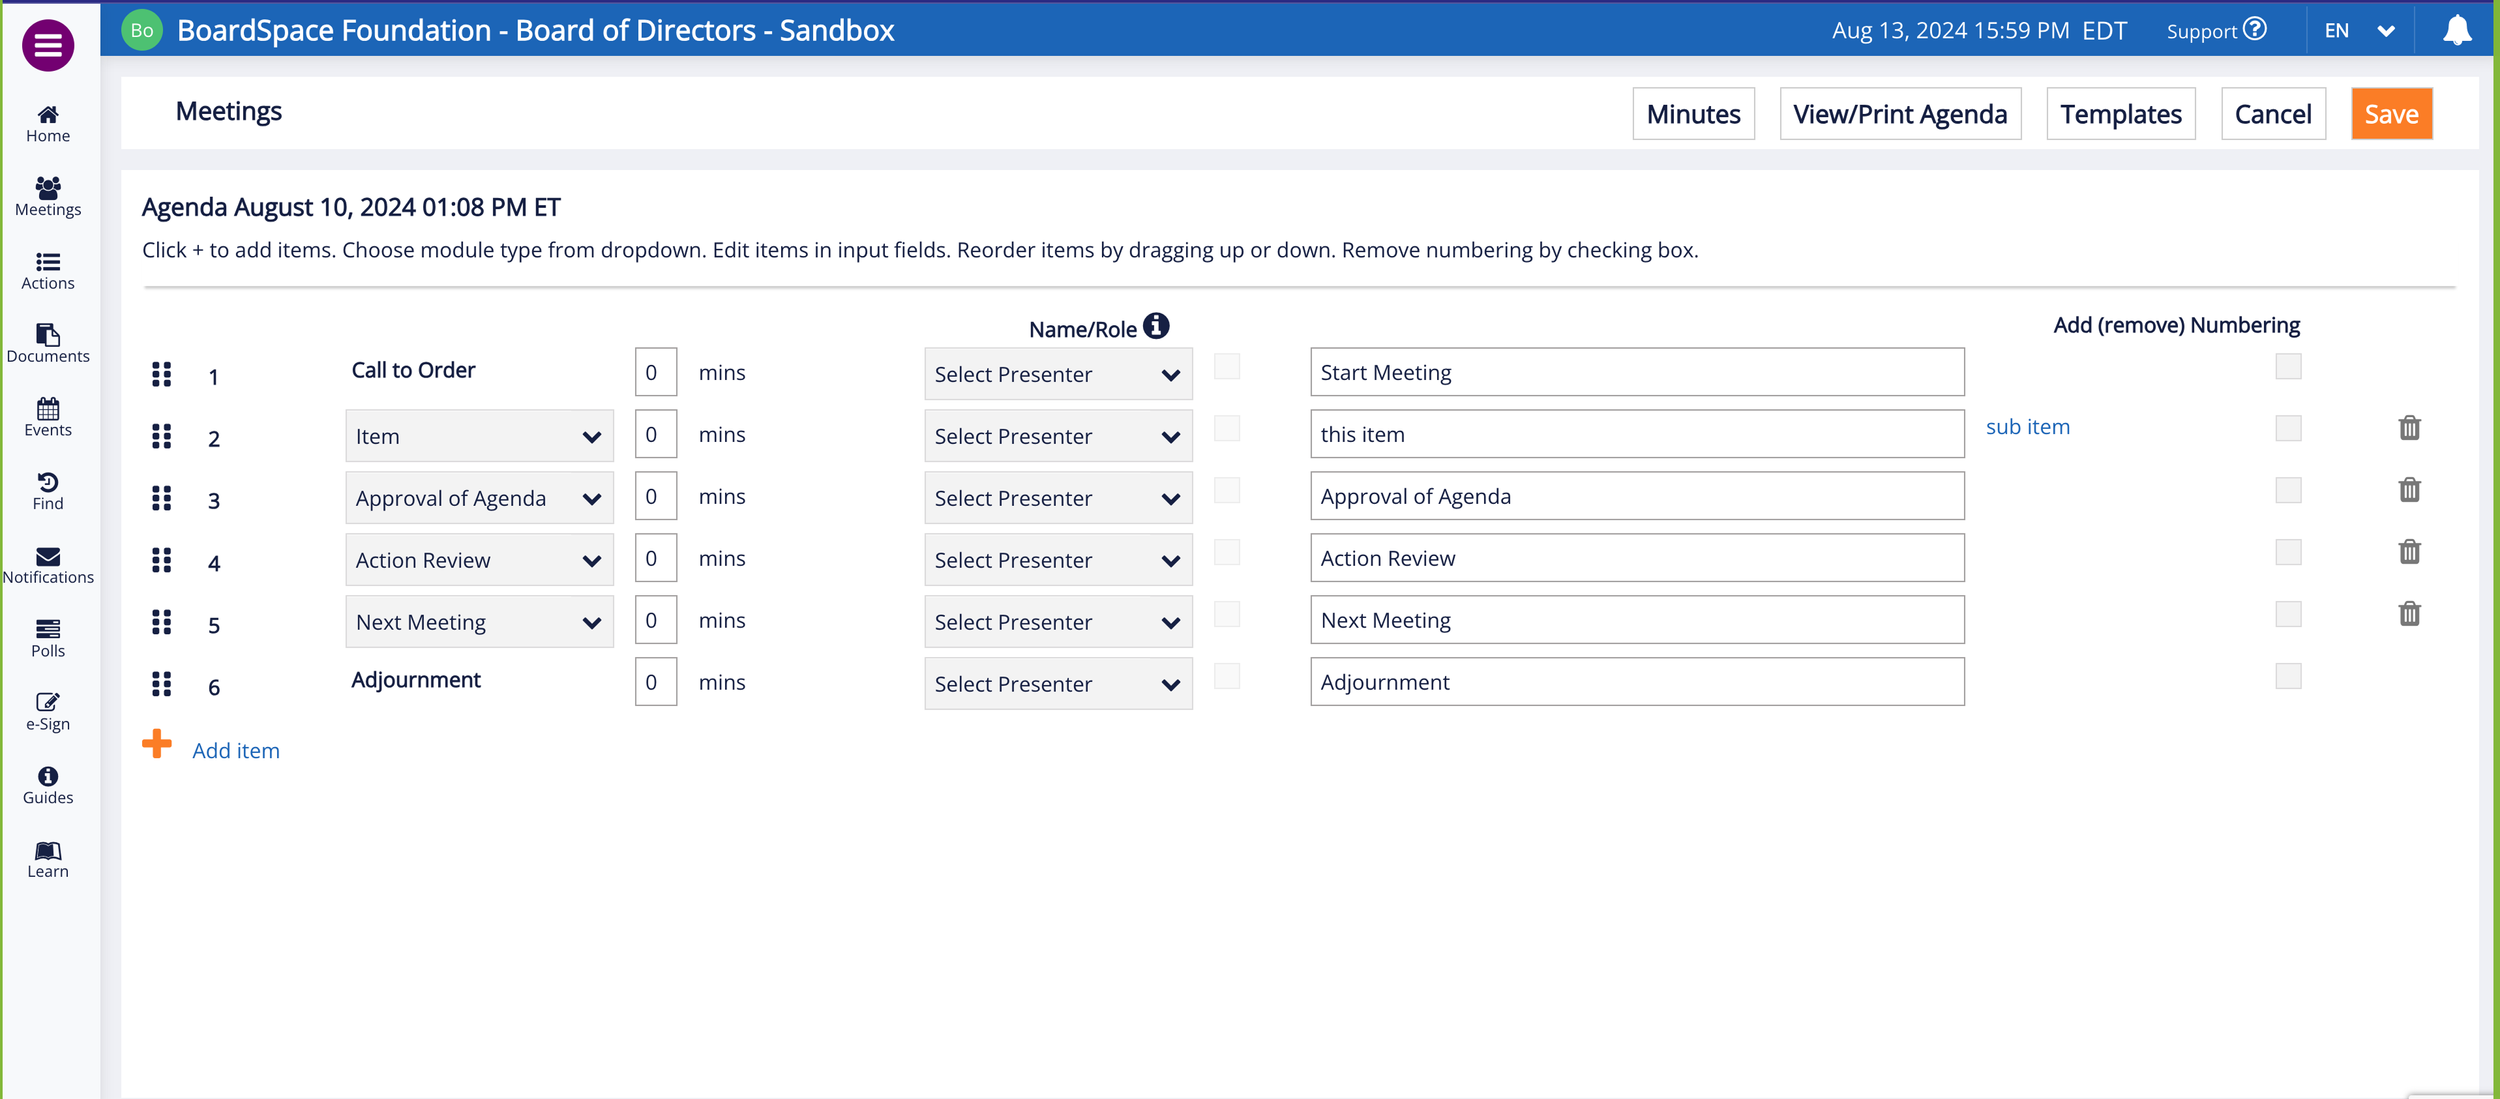Screen dimensions: 2500x1099
Task: Open Polls from the sidebar menu
Action: click(x=47, y=638)
